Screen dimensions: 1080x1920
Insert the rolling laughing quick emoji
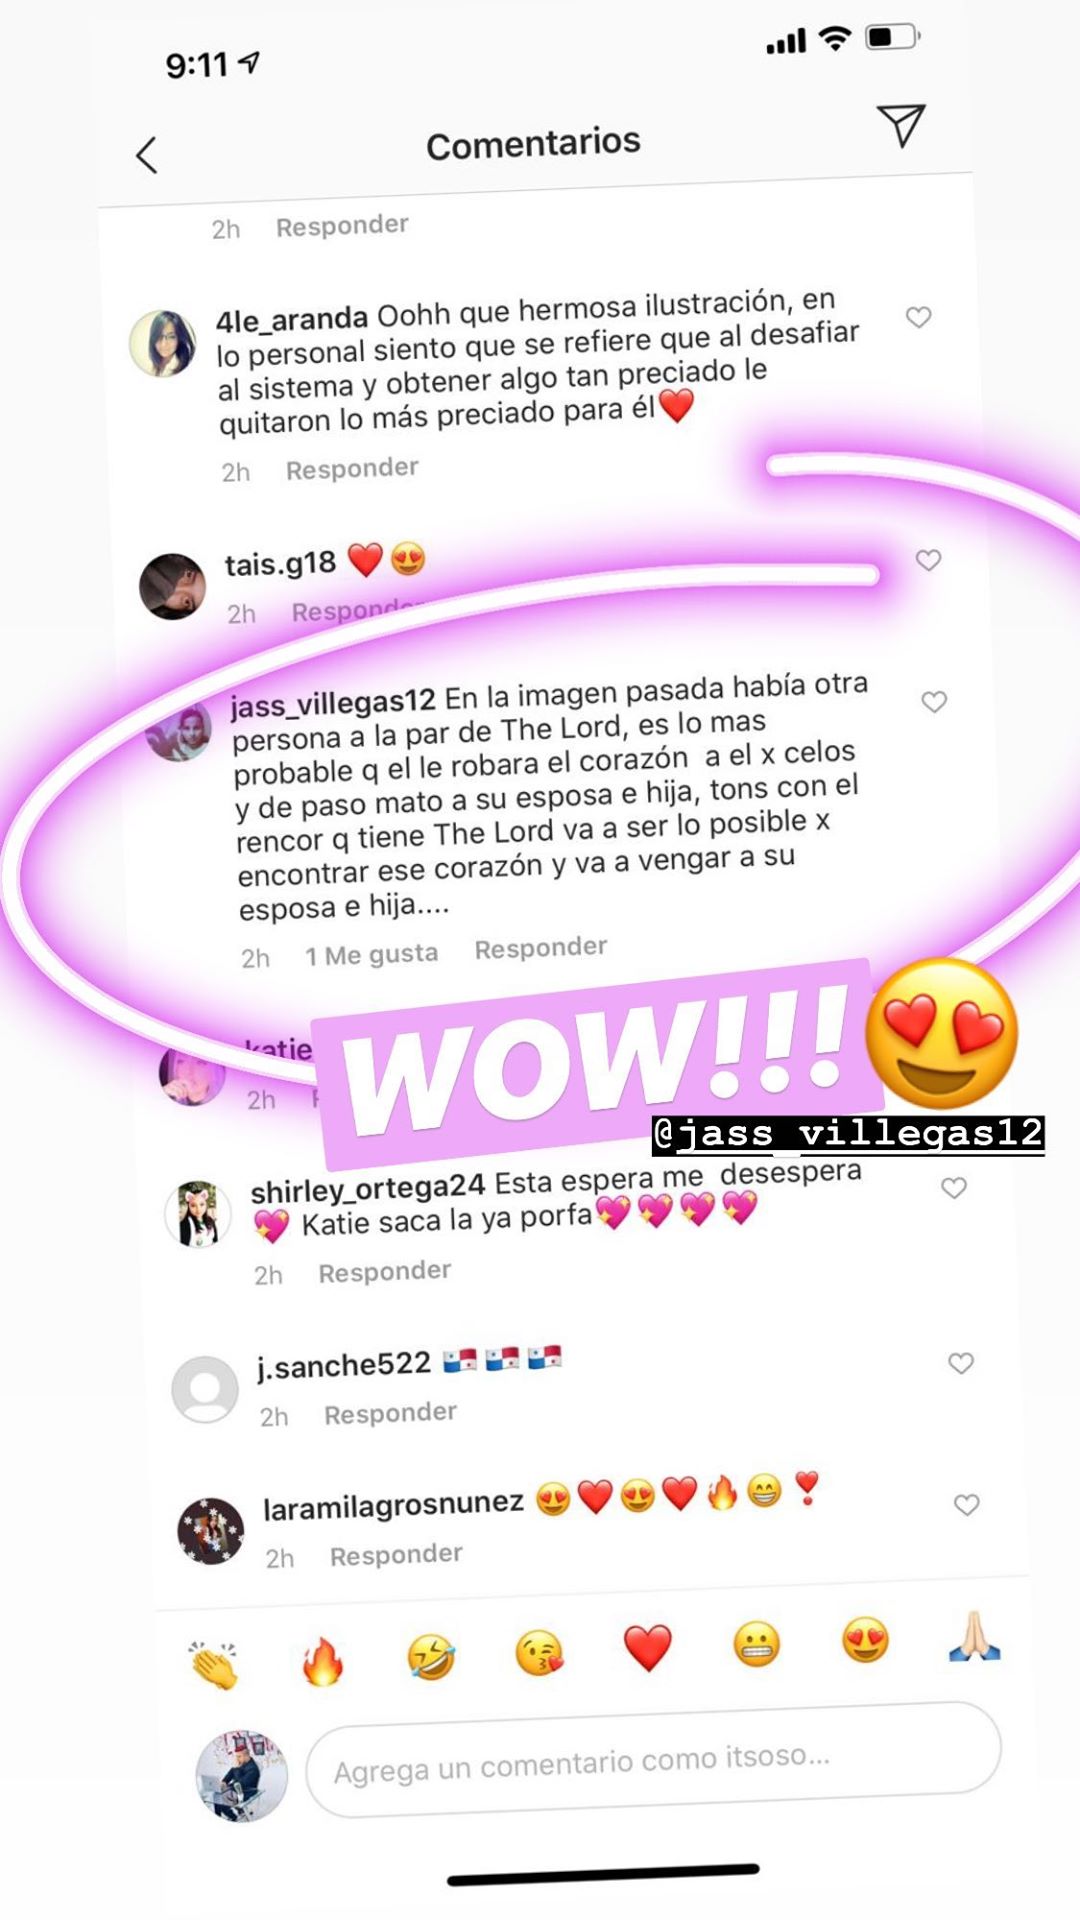(431, 1657)
